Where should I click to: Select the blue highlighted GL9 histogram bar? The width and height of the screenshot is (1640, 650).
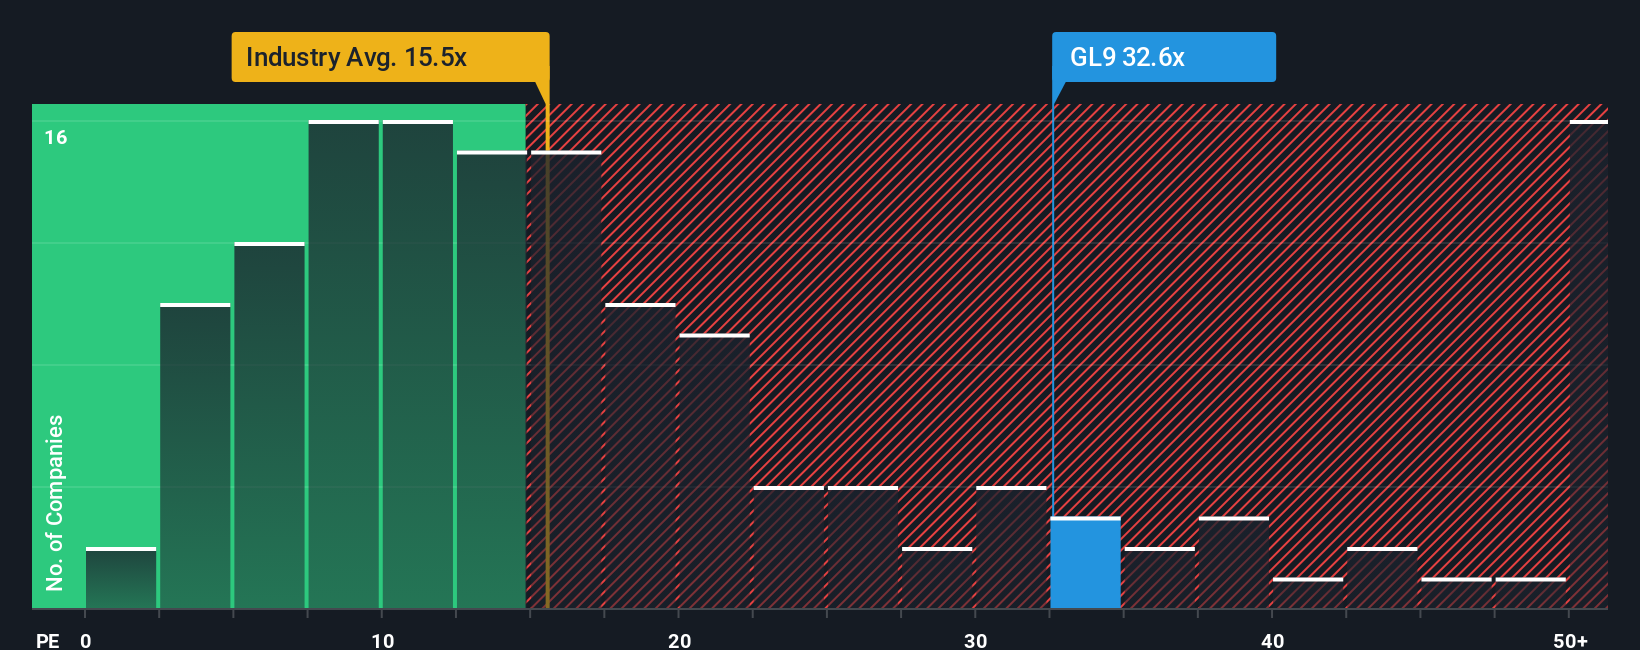1086,563
